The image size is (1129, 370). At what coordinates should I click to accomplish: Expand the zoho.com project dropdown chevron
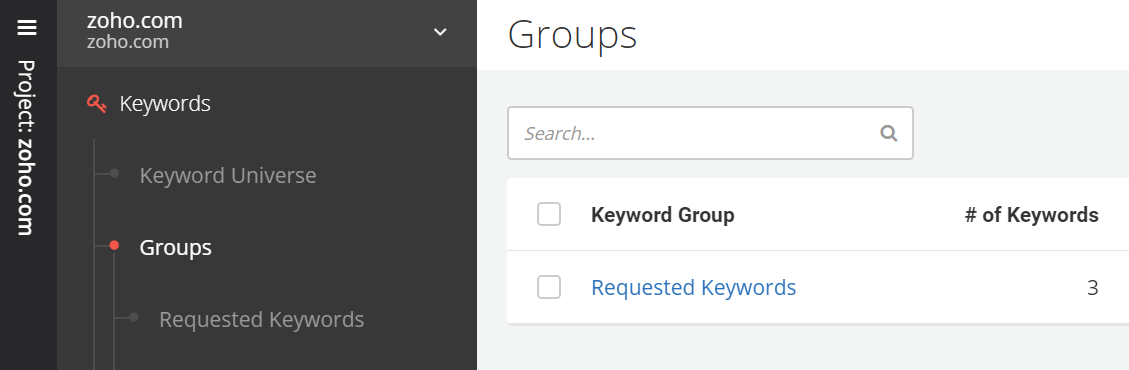pos(440,32)
